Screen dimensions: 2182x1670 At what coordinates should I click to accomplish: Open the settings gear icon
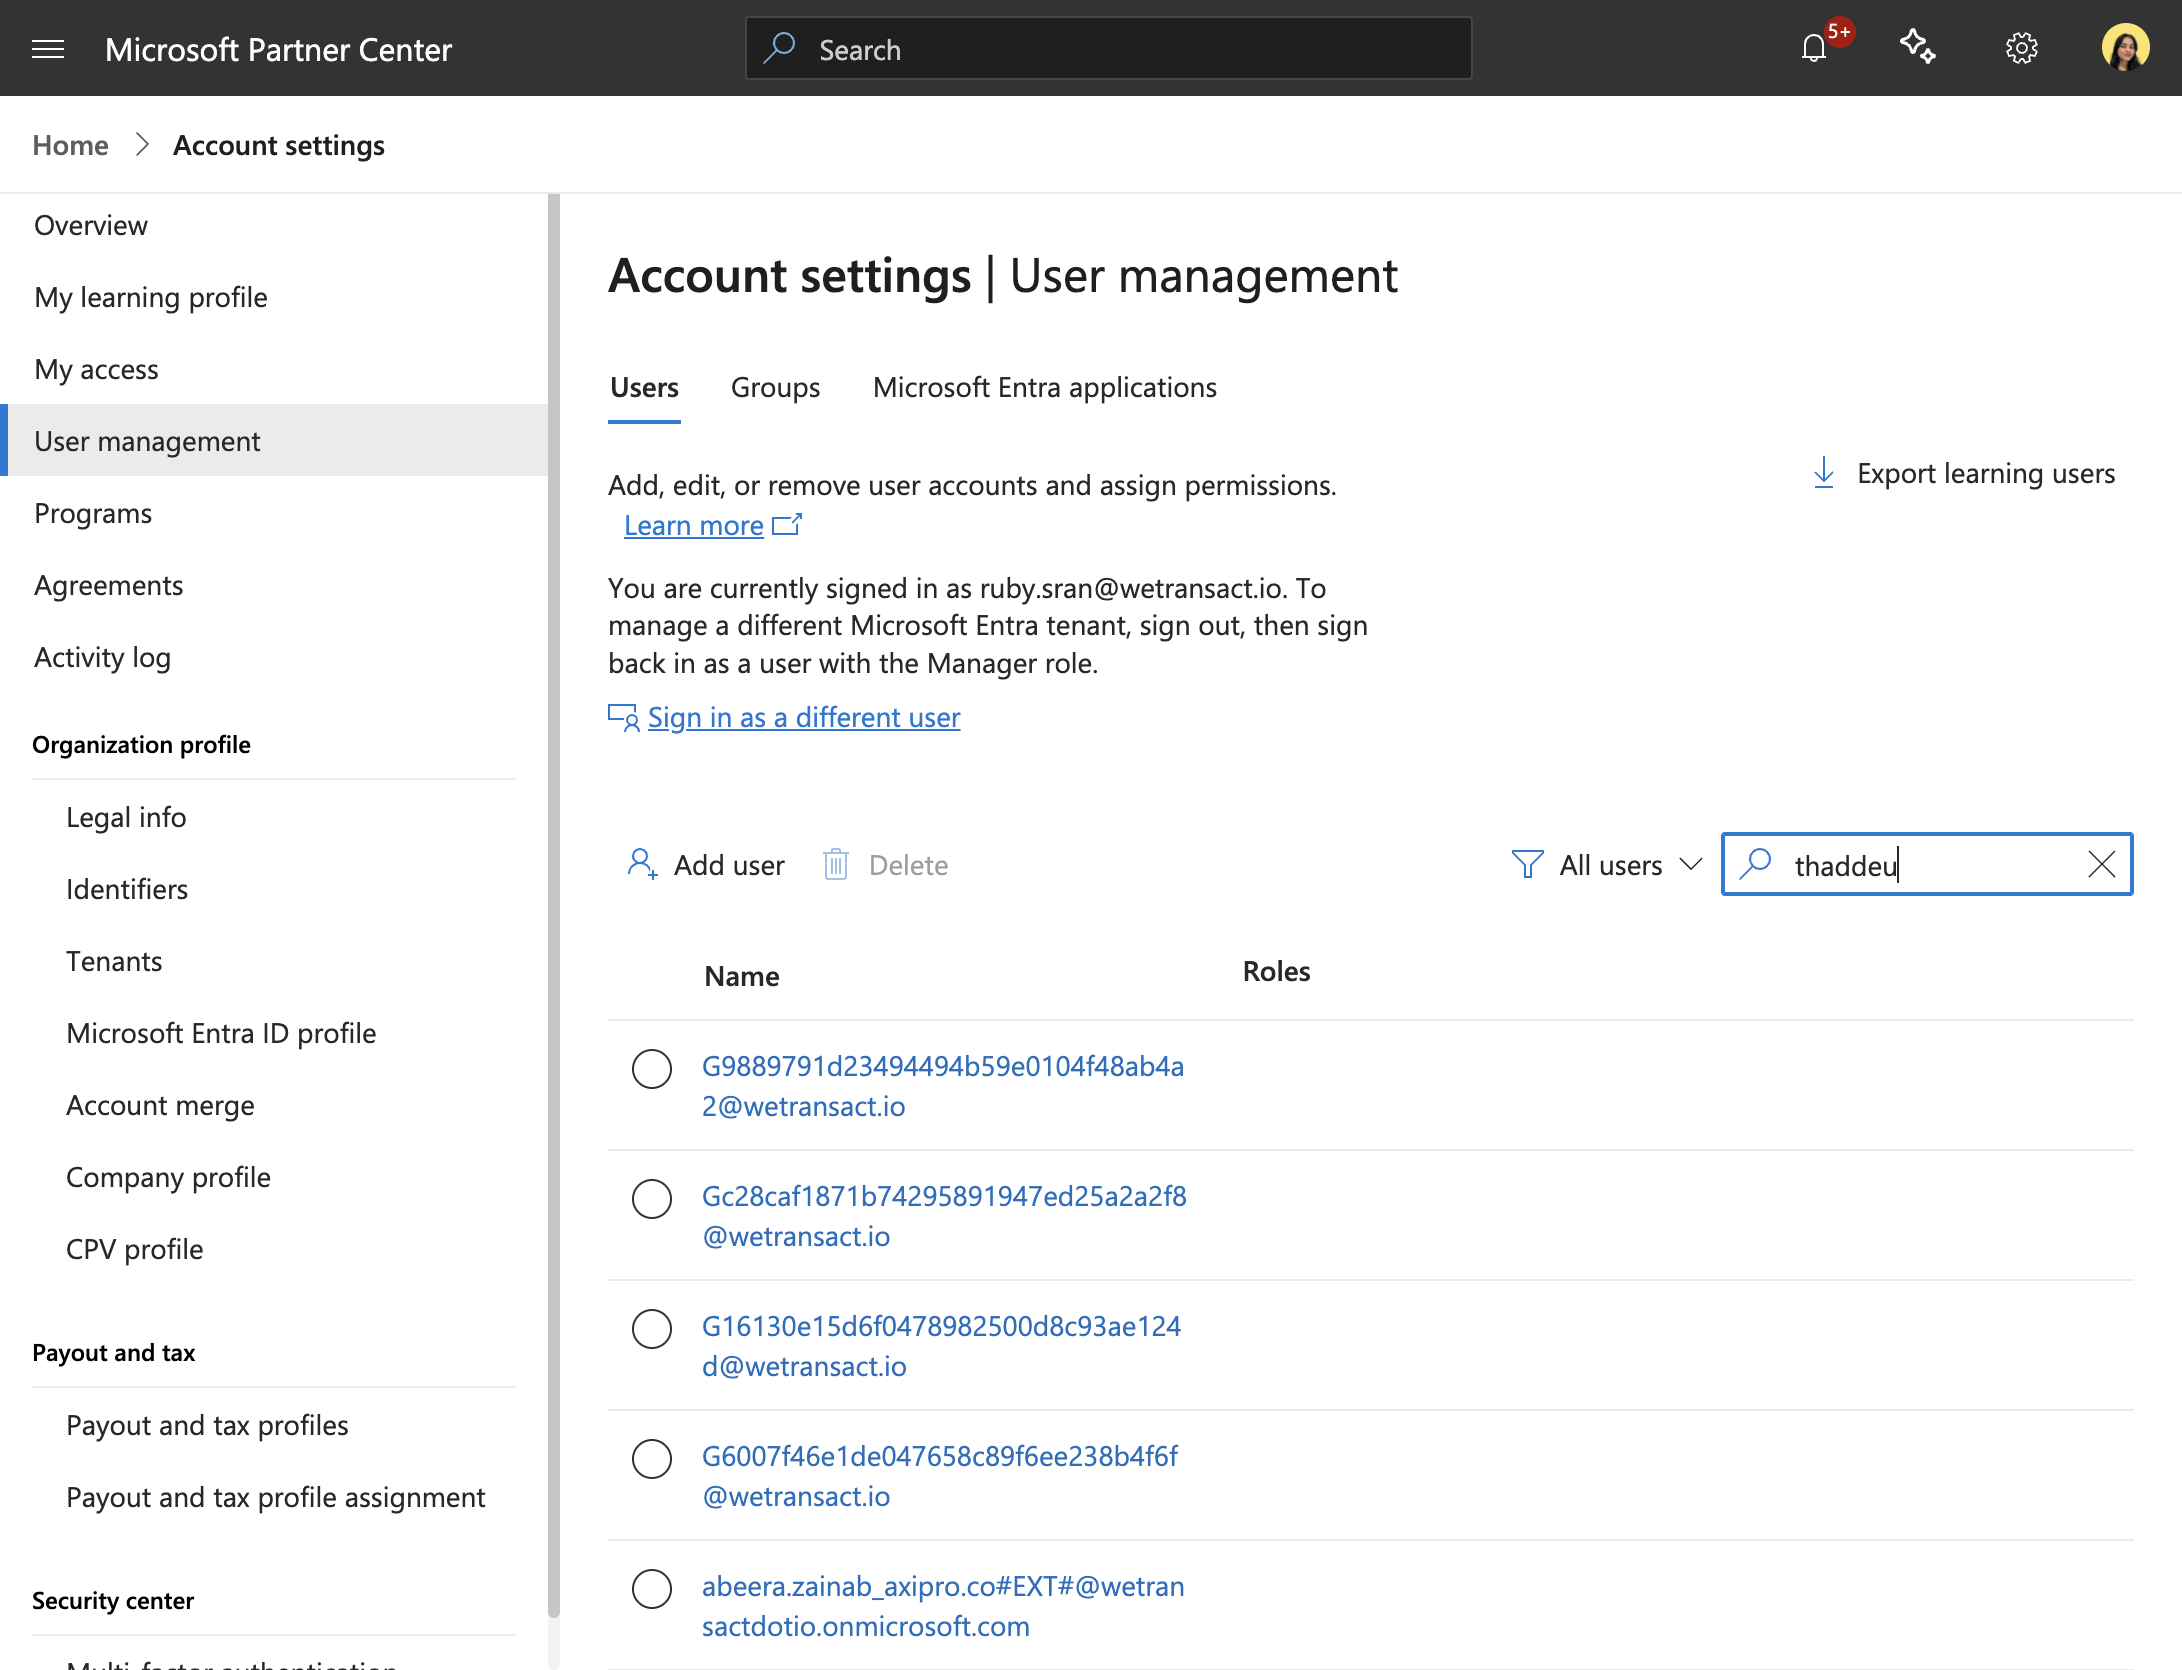point(2022,48)
